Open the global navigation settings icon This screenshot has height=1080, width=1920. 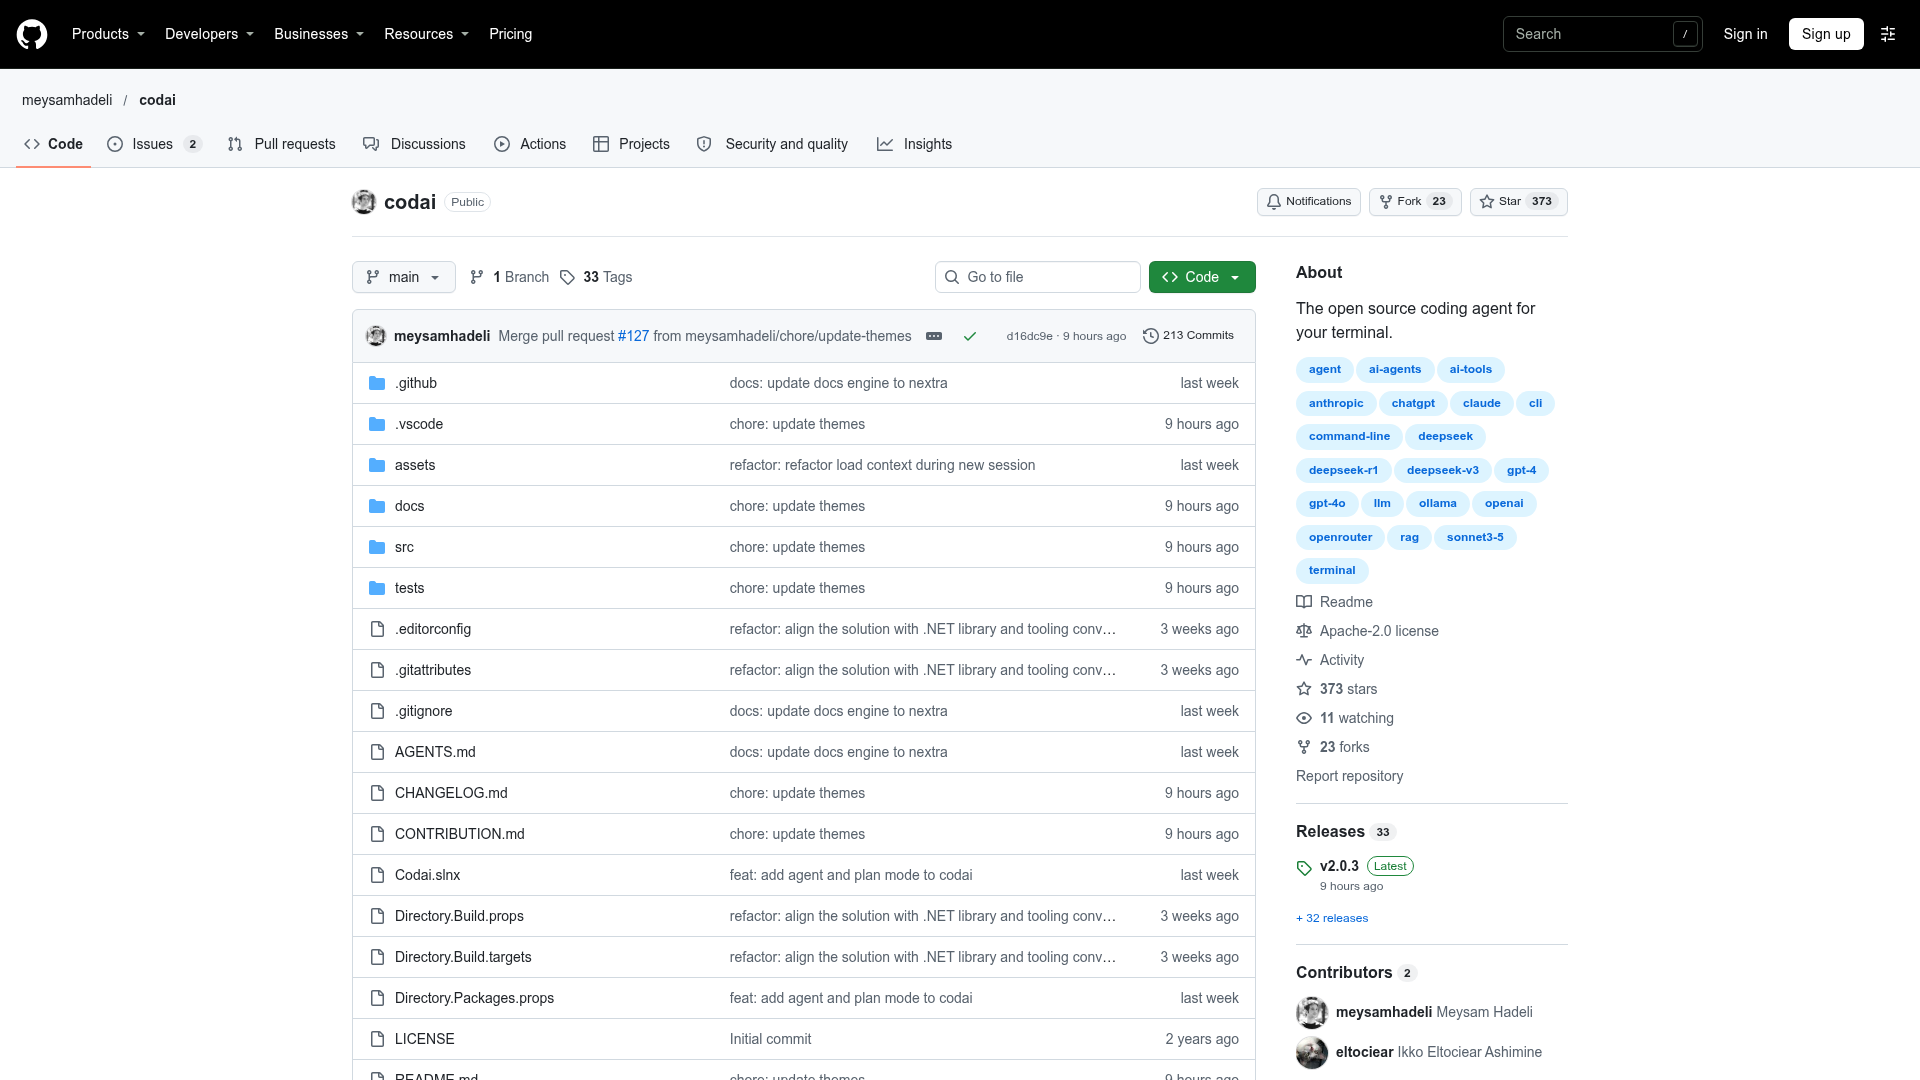pos(1888,34)
